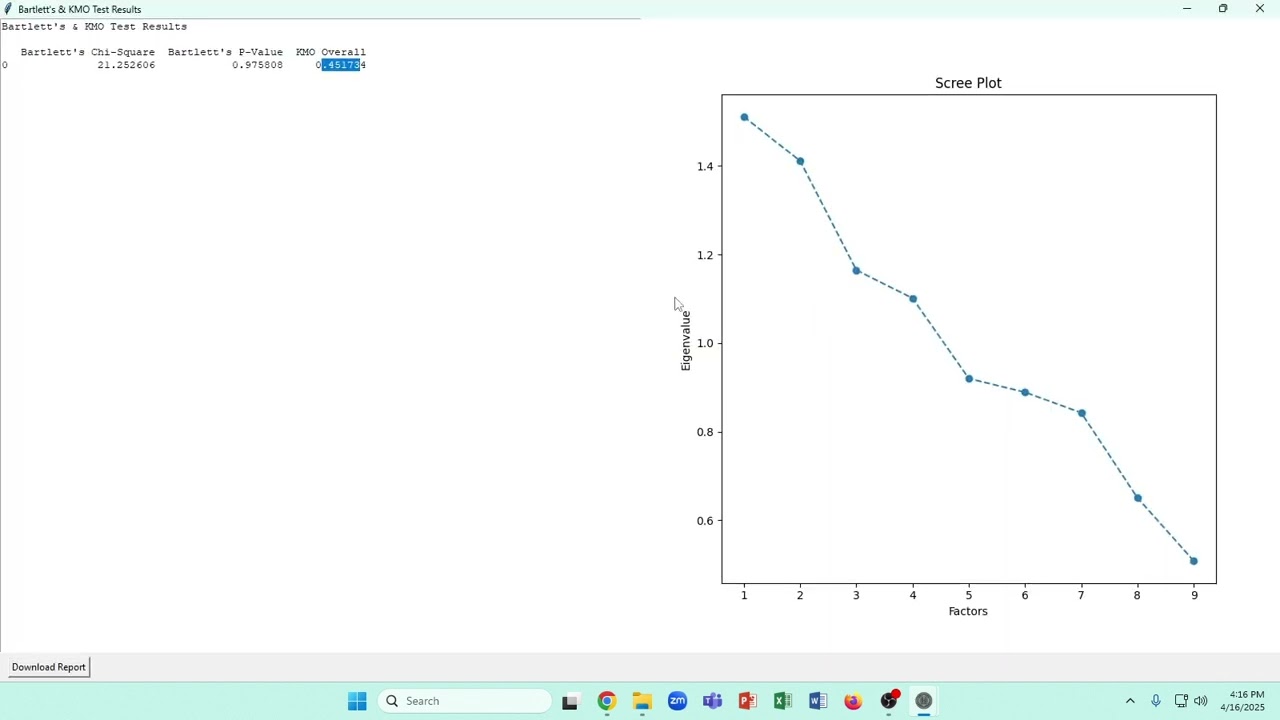Viewport: 1280px width, 720px height.
Task: Click the "Eigenvalue" y-axis label
Action: [x=685, y=341]
